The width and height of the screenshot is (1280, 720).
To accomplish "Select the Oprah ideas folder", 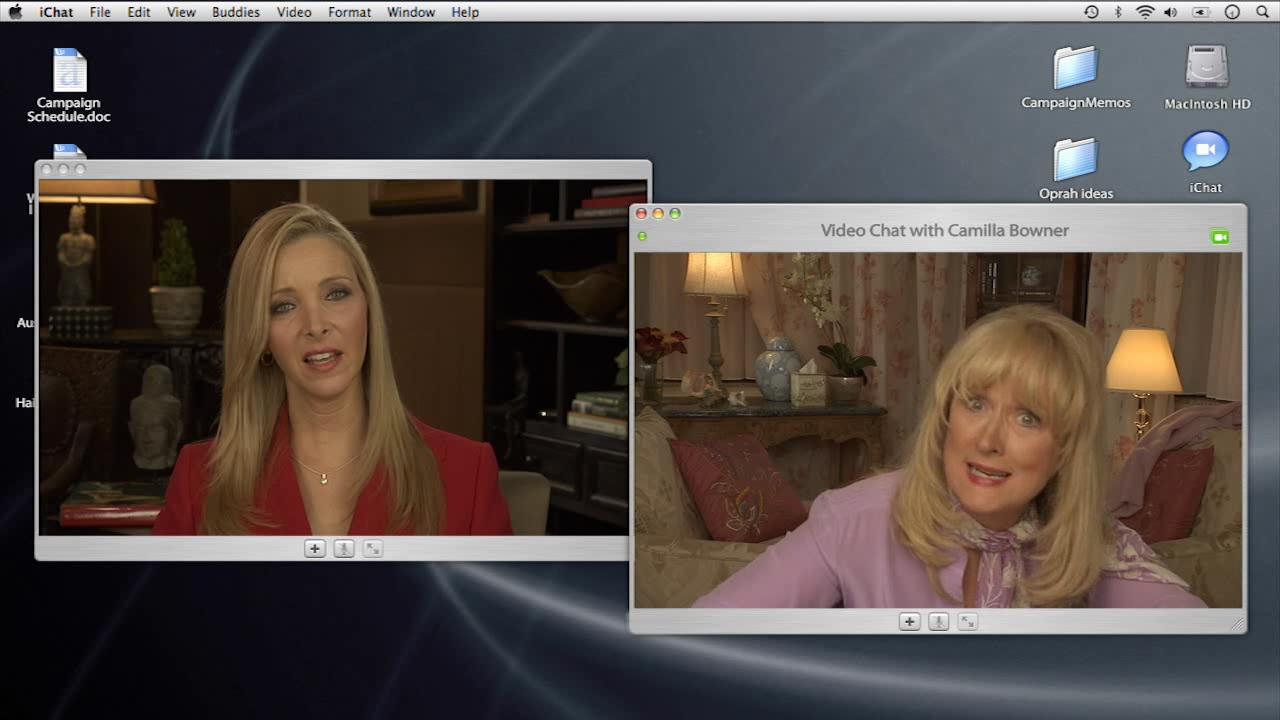I will (1076, 168).
